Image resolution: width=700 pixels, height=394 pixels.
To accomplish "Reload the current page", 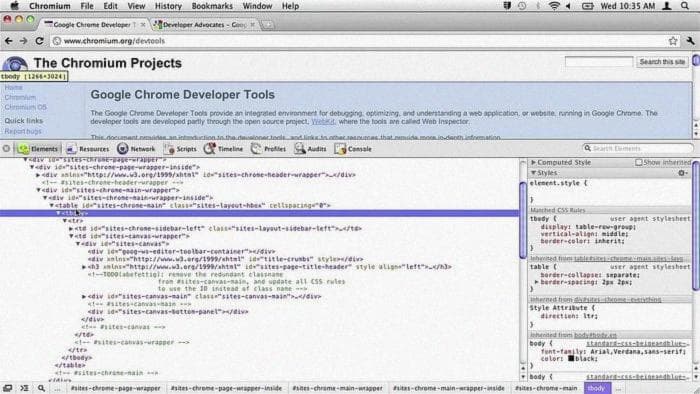I will (x=39, y=41).
